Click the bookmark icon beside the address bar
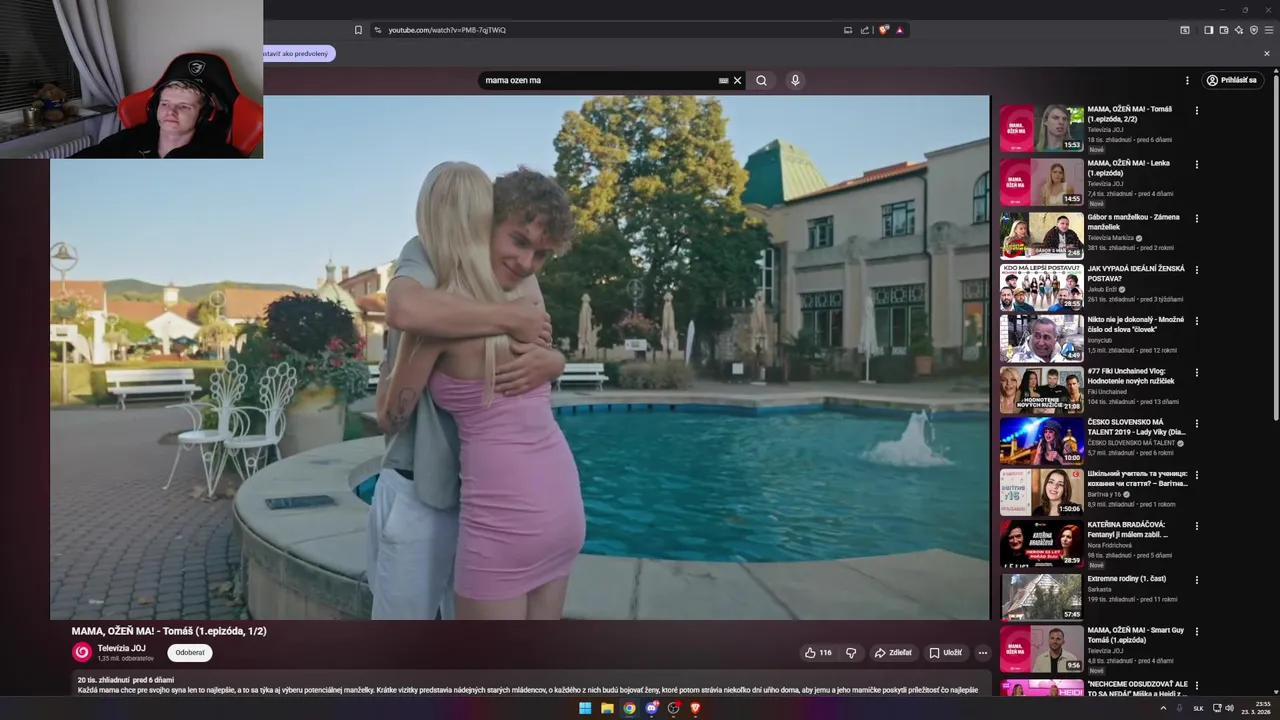Screen dimensions: 1280x720 tap(358, 30)
